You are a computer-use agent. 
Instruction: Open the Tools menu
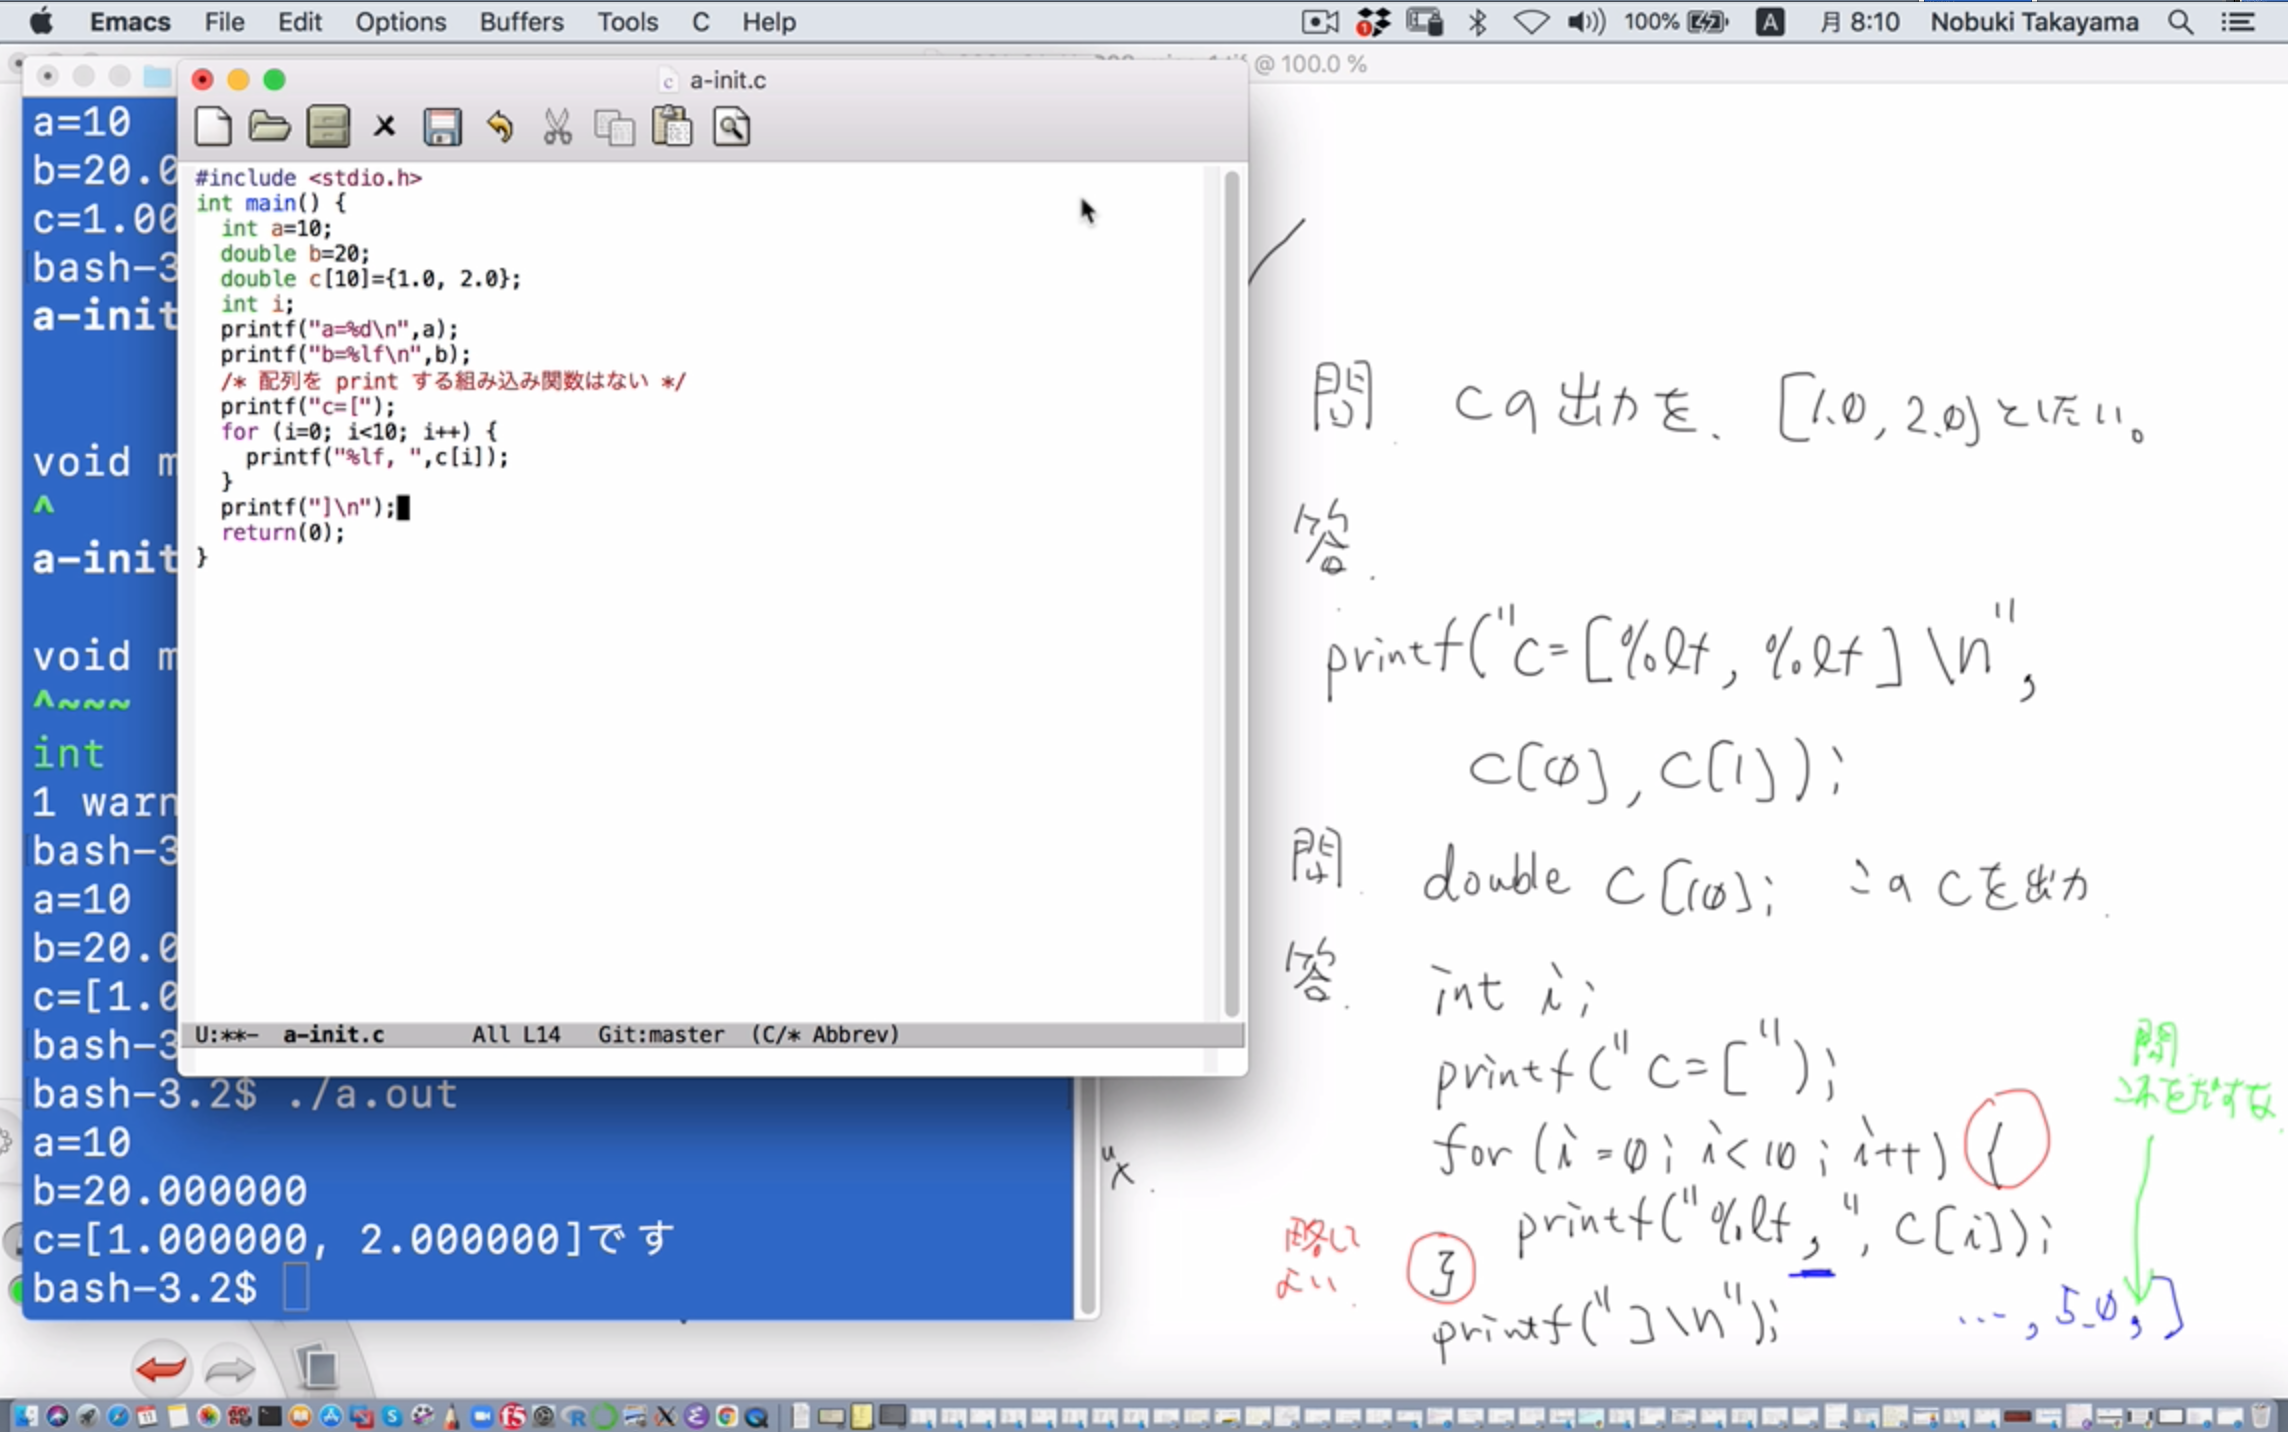(x=628, y=21)
